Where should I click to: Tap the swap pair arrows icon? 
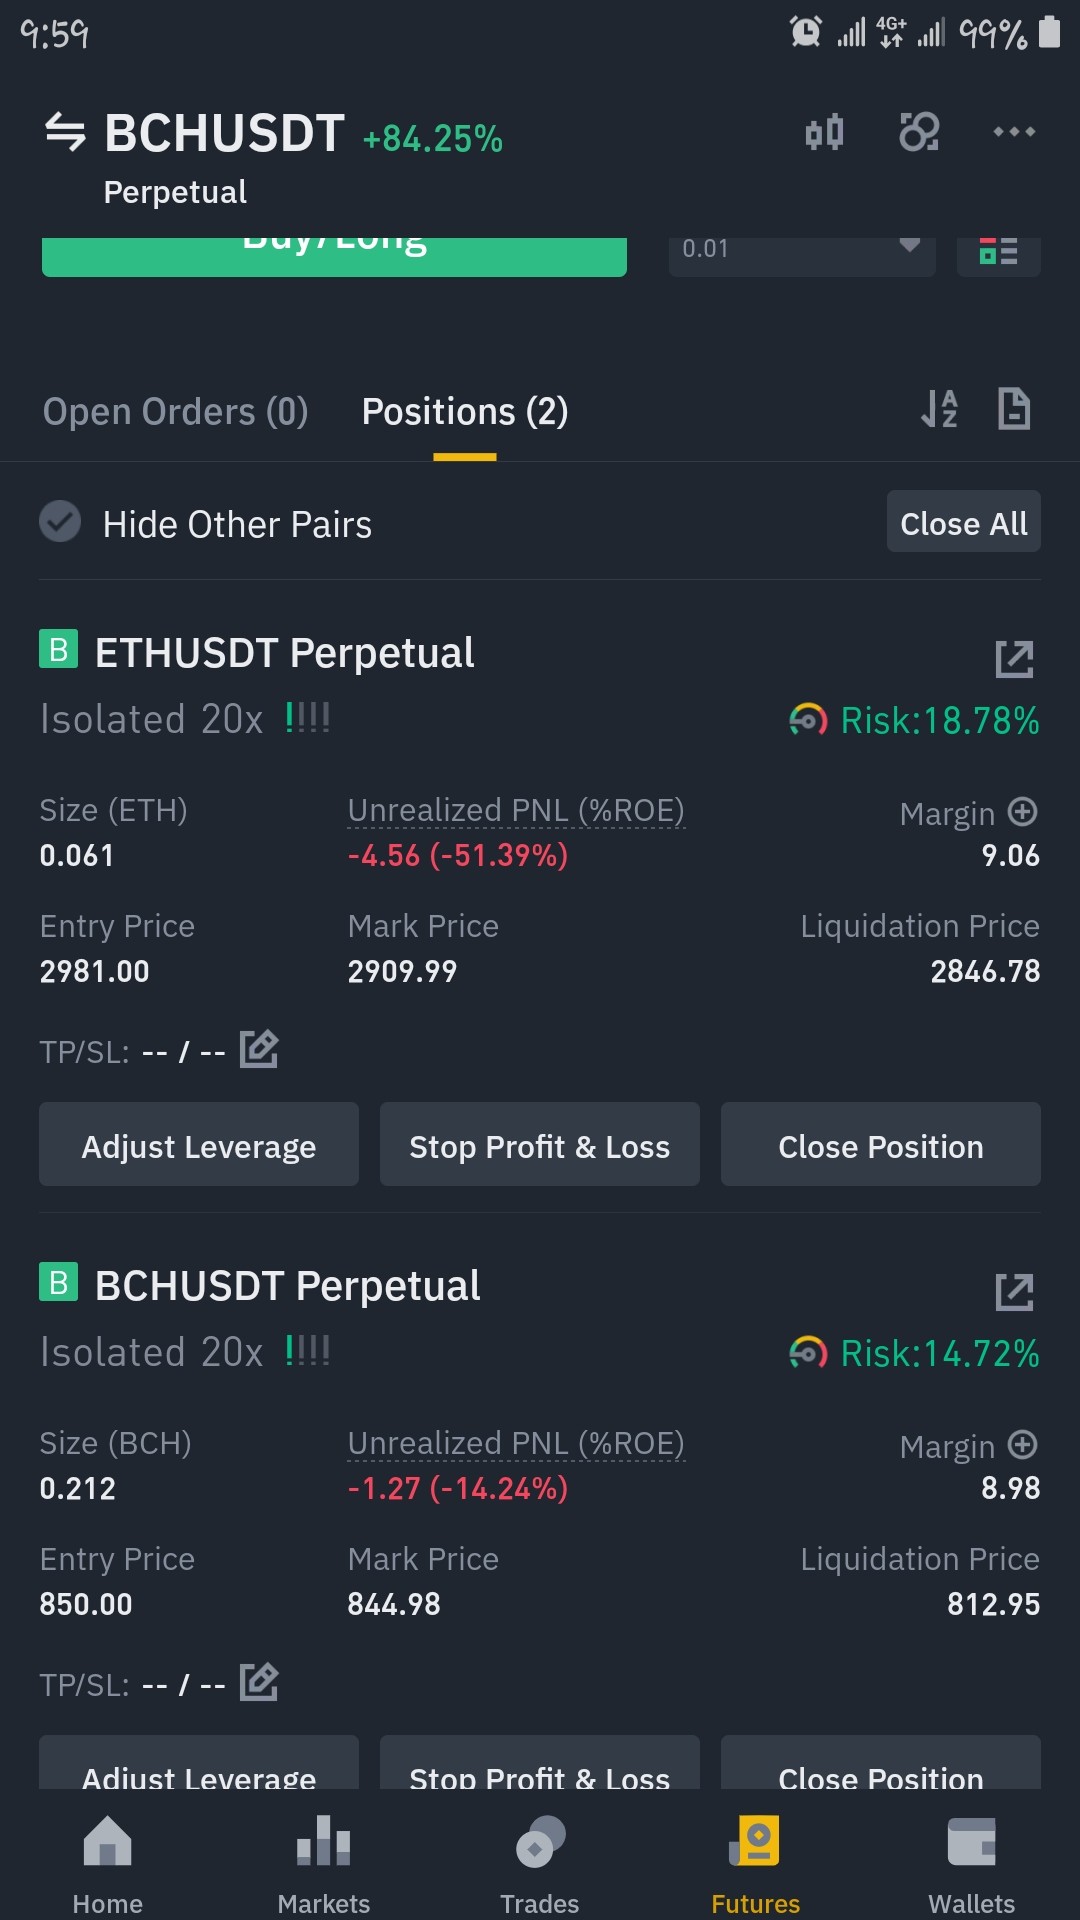point(65,132)
